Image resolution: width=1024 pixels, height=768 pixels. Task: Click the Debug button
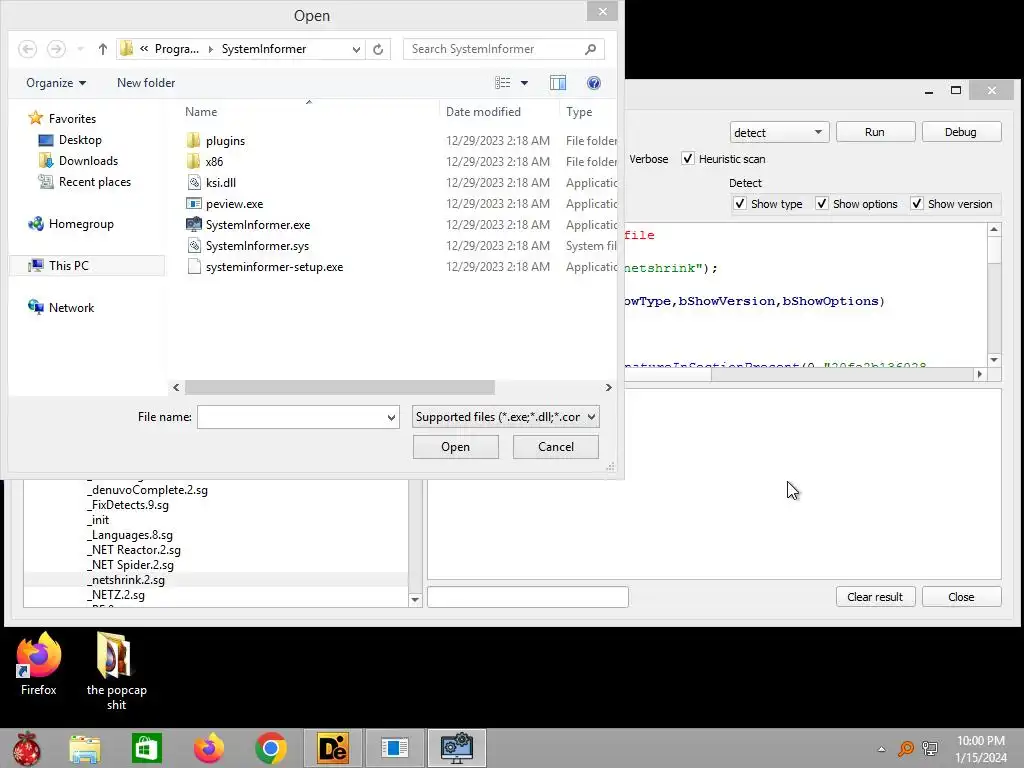pos(961,132)
